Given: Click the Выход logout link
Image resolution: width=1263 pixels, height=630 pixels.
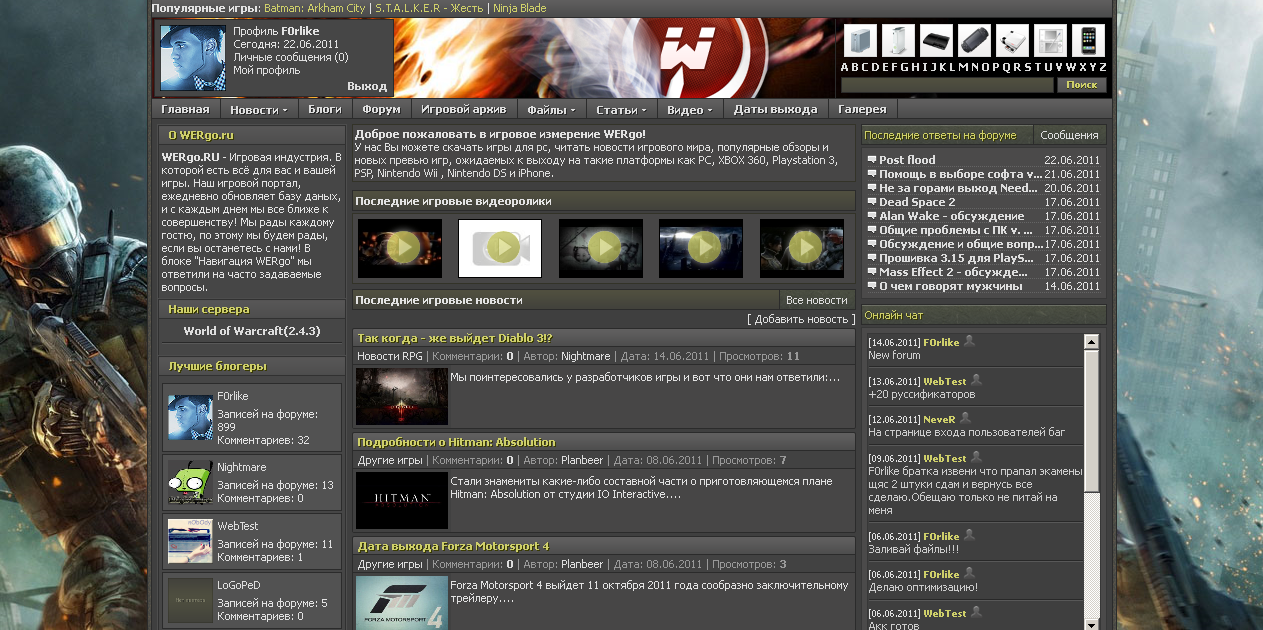Looking at the screenshot, I should click(x=367, y=86).
